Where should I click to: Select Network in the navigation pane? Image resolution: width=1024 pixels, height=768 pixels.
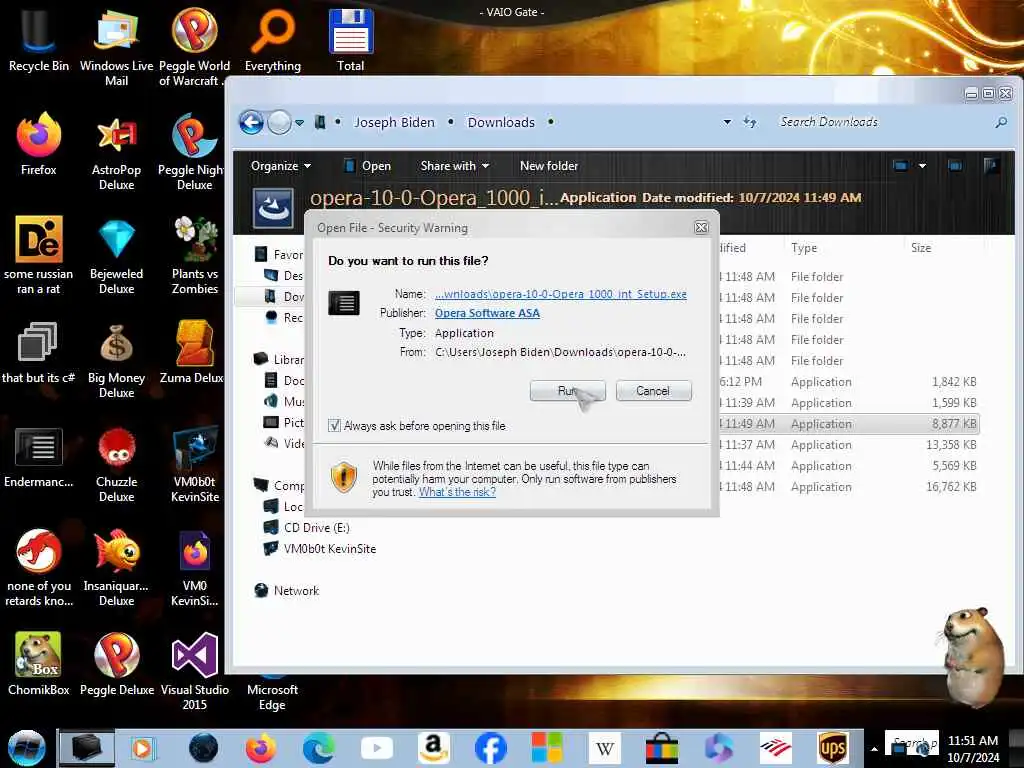pos(296,590)
